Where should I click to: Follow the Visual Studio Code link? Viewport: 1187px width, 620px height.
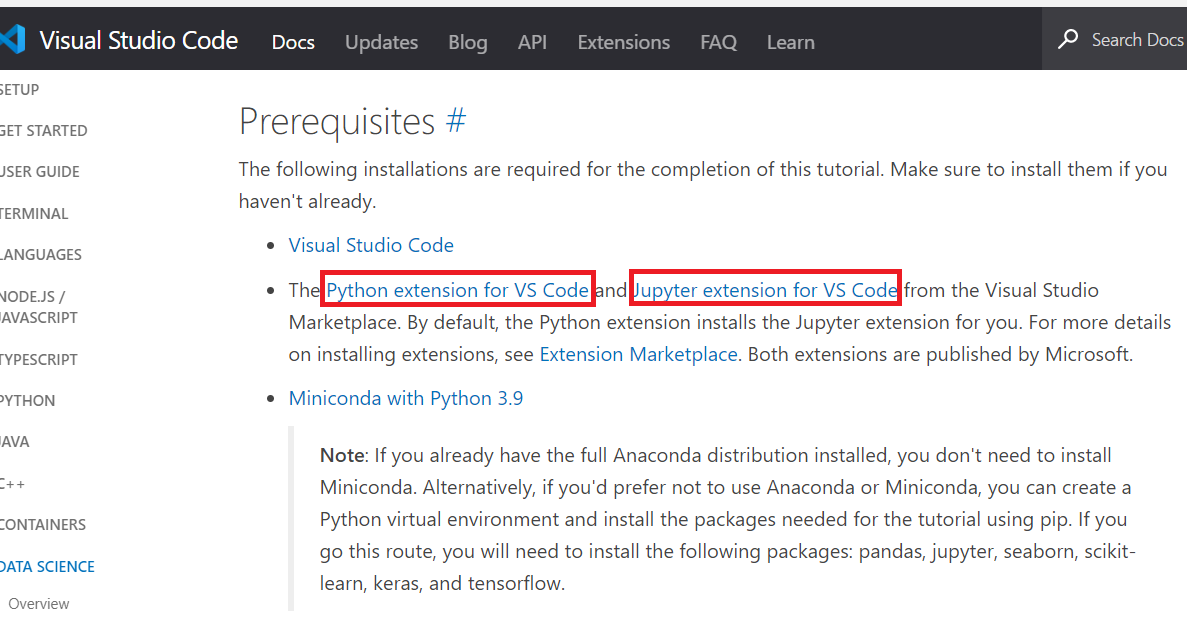point(371,245)
